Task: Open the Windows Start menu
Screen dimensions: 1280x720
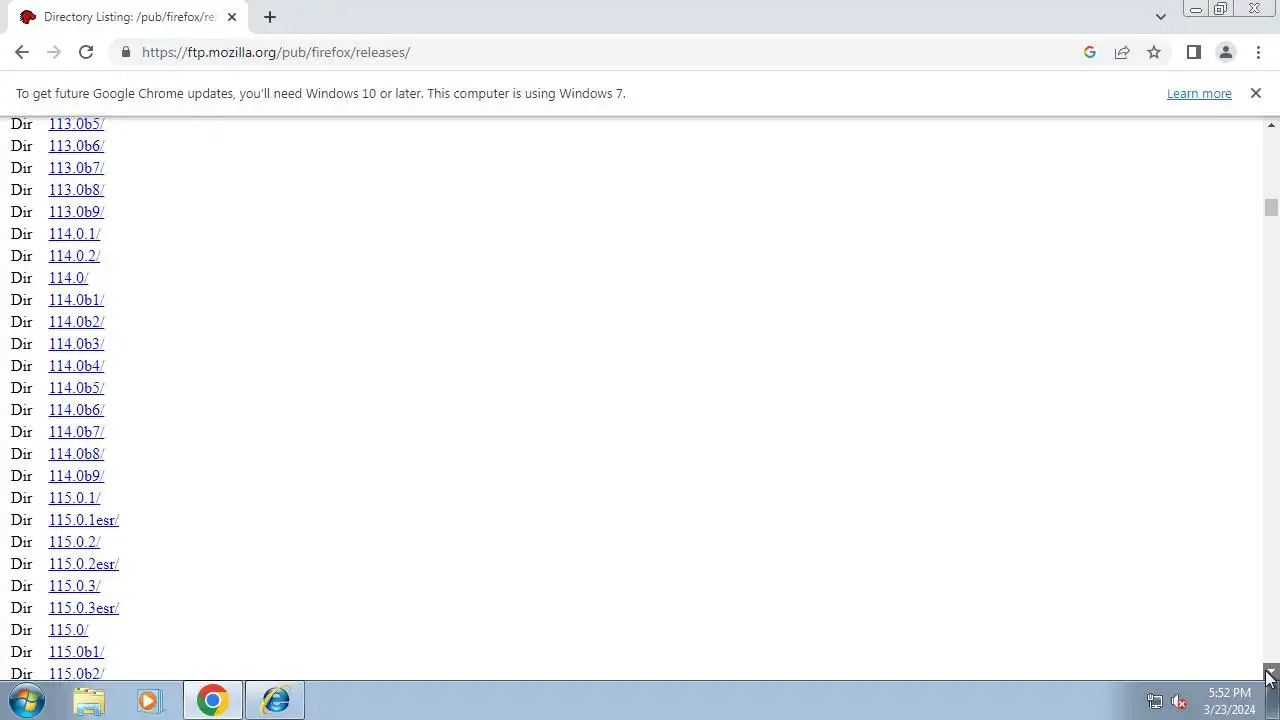Action: click(27, 701)
